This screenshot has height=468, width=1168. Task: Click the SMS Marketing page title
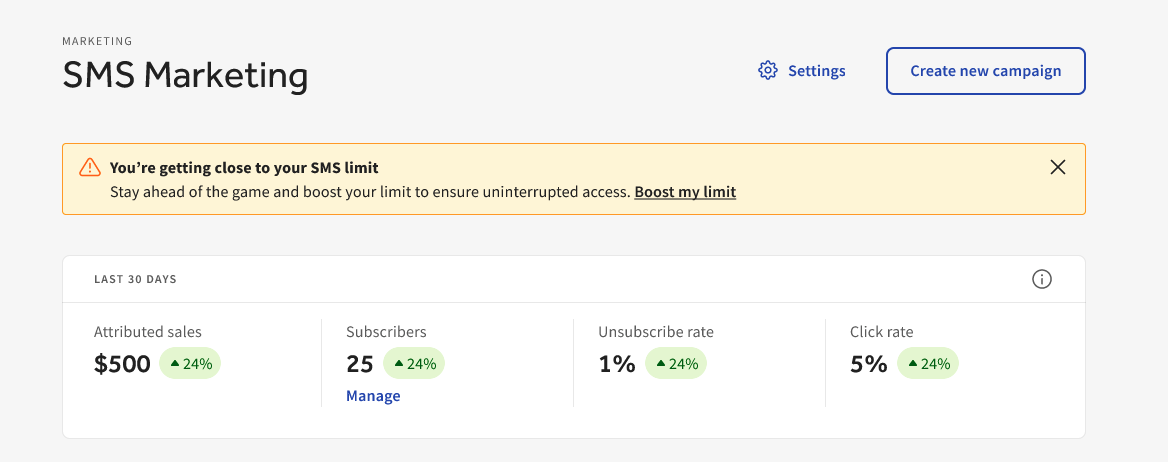[185, 76]
